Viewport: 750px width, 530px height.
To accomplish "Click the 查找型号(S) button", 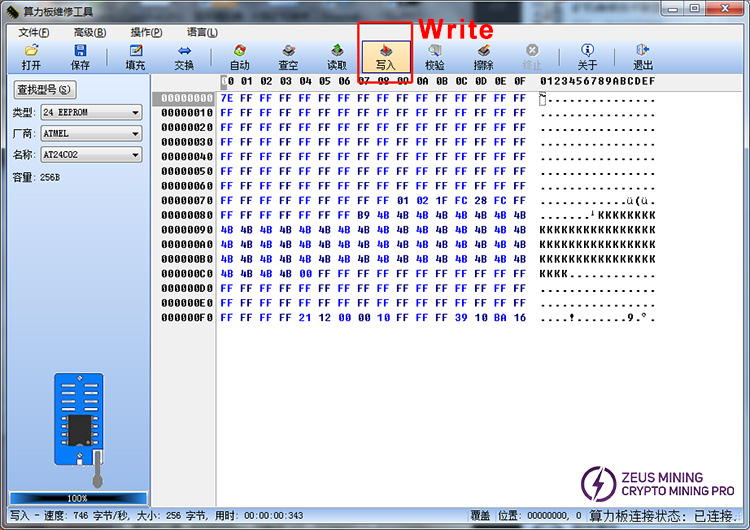I will [44, 90].
